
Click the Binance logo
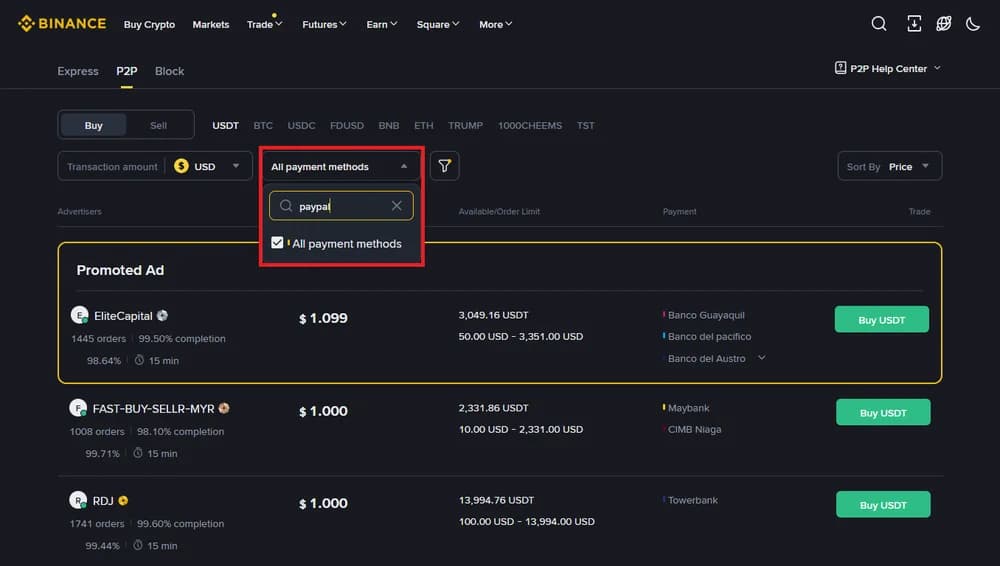[x=62, y=24]
